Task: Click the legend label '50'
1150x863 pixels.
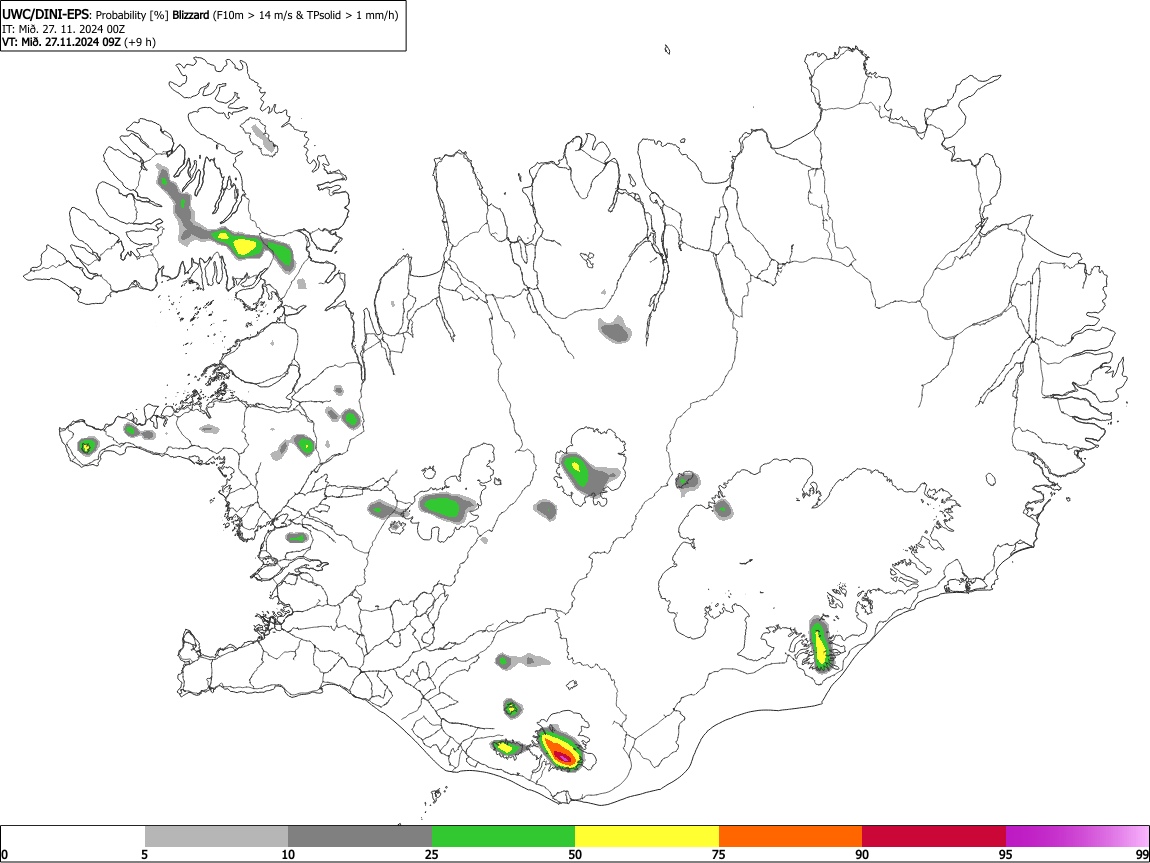Action: [575, 854]
